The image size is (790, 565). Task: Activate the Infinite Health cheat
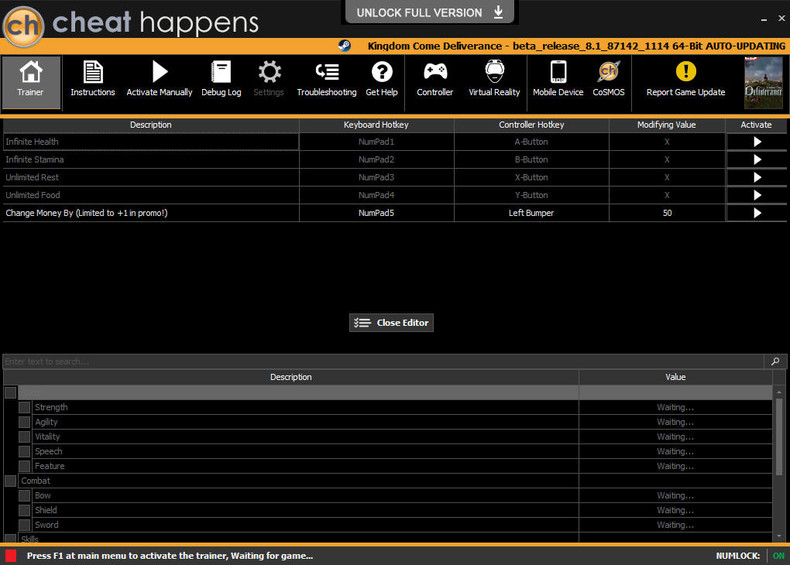point(757,142)
